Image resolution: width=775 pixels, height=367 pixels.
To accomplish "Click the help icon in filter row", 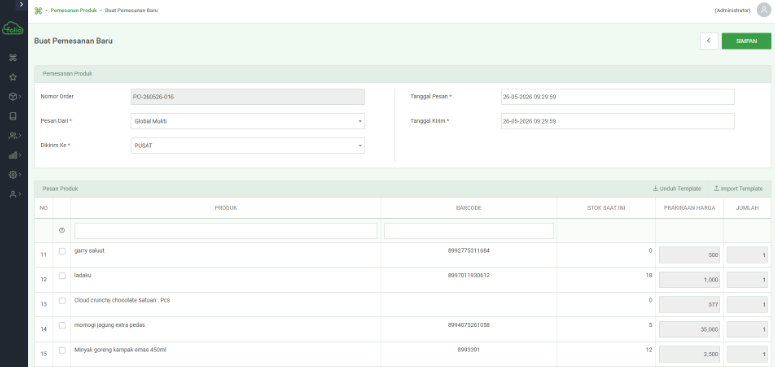I will 62,230.
